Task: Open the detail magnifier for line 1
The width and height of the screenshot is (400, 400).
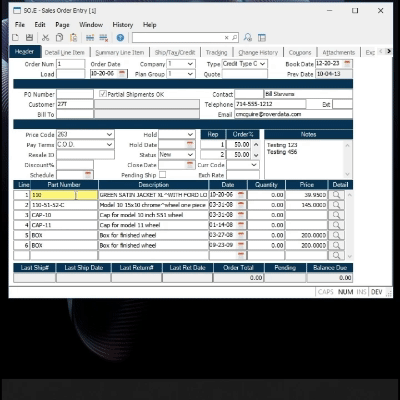Action: (336, 195)
